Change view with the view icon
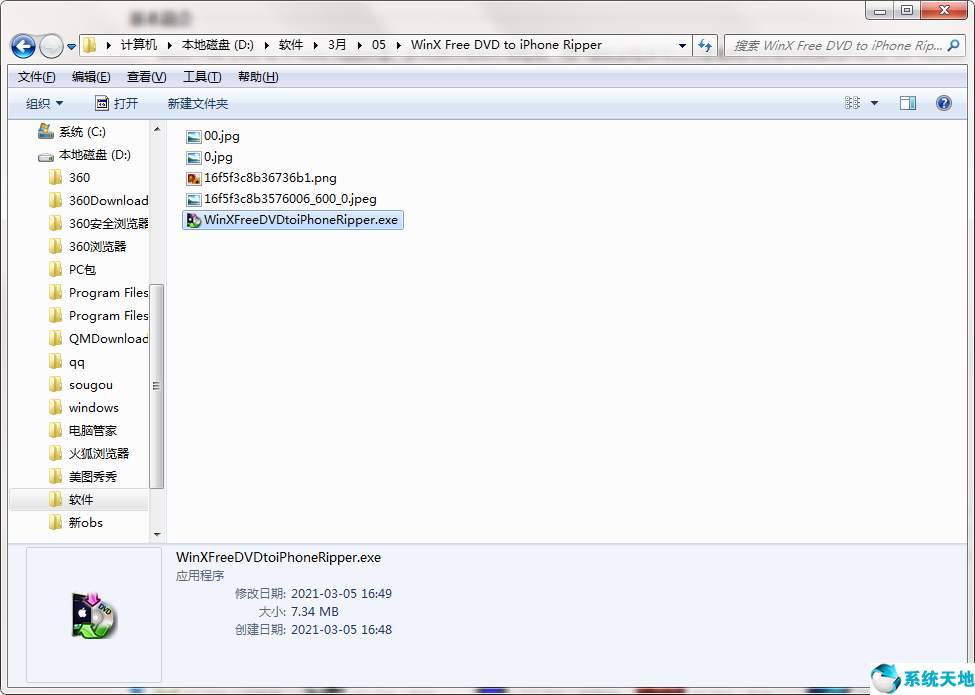The width and height of the screenshot is (975, 695). 853,103
